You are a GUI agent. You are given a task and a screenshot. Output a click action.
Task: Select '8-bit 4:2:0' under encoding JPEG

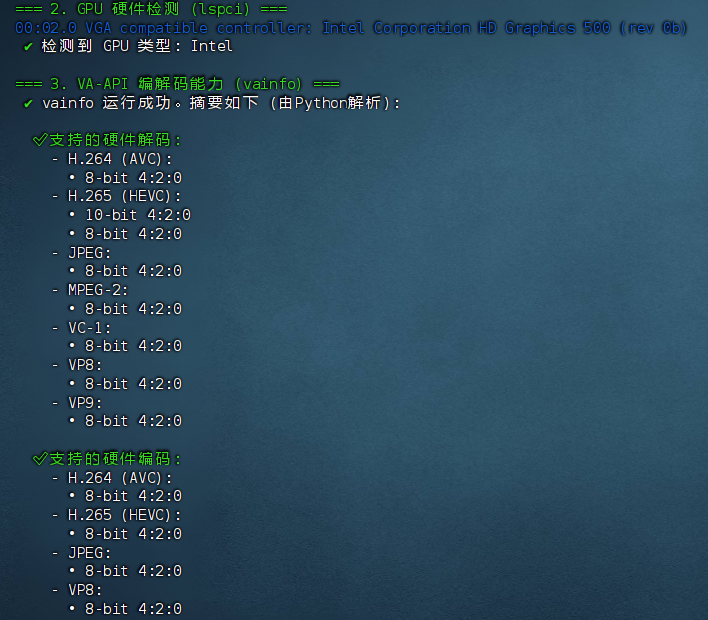tap(133, 571)
